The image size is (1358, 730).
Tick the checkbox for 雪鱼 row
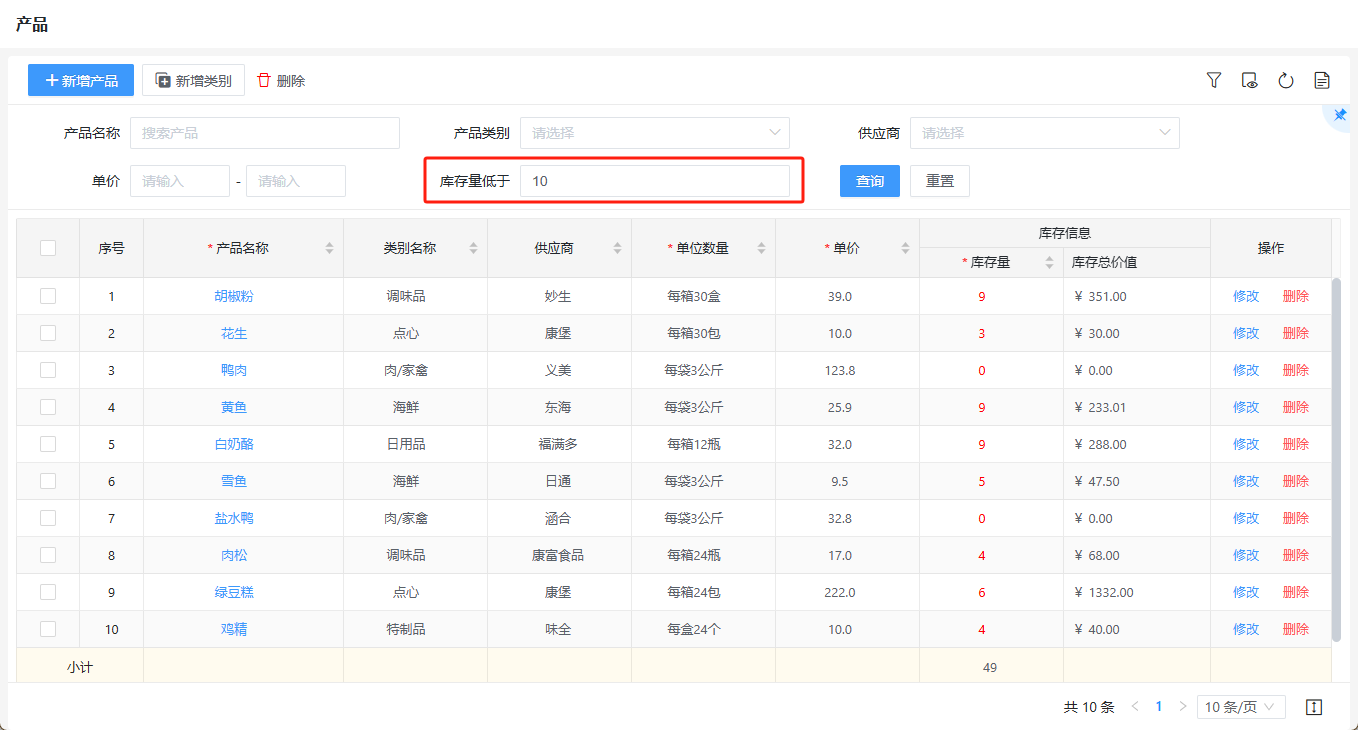pyautogui.click(x=48, y=481)
